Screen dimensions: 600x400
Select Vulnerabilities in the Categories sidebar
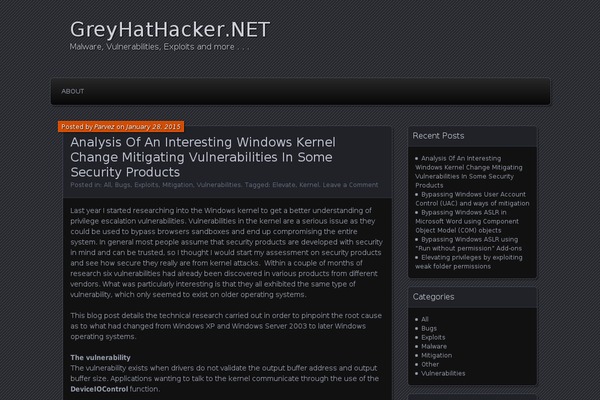[x=443, y=373]
